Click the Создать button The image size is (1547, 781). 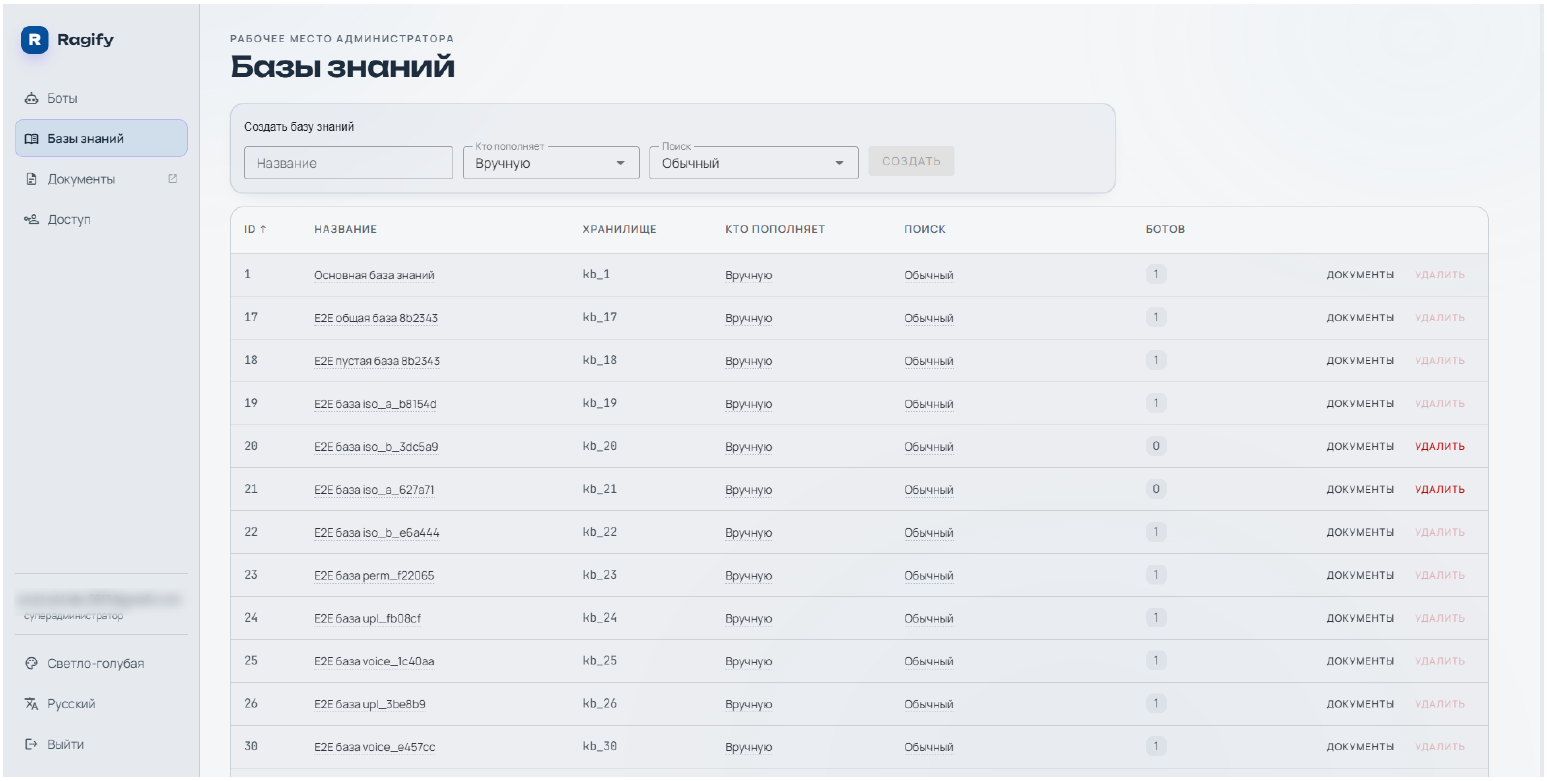point(911,161)
